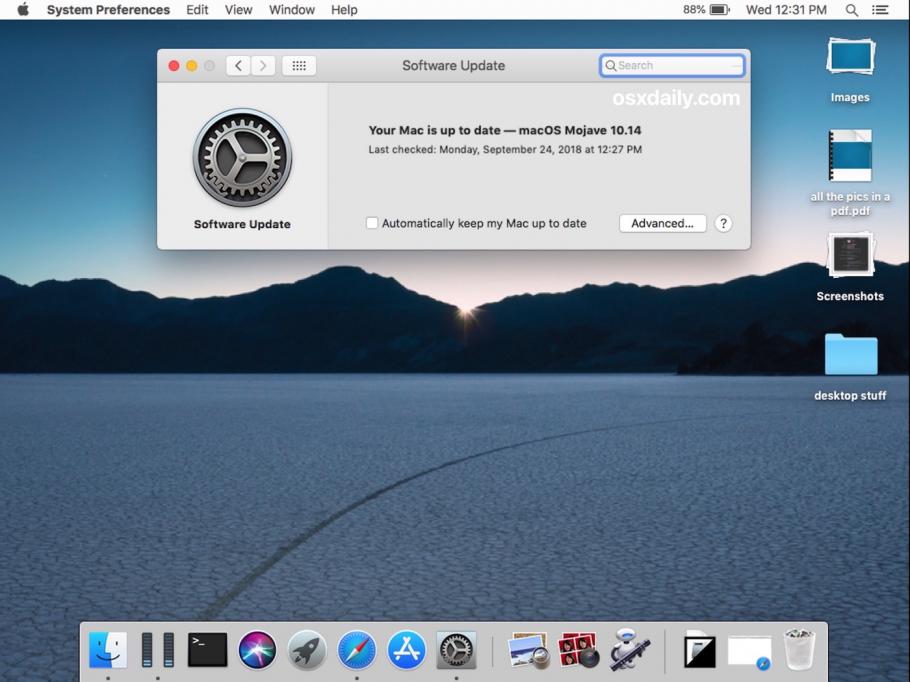Open Photo Booth from the Dock
The image size is (910, 682).
point(578,649)
